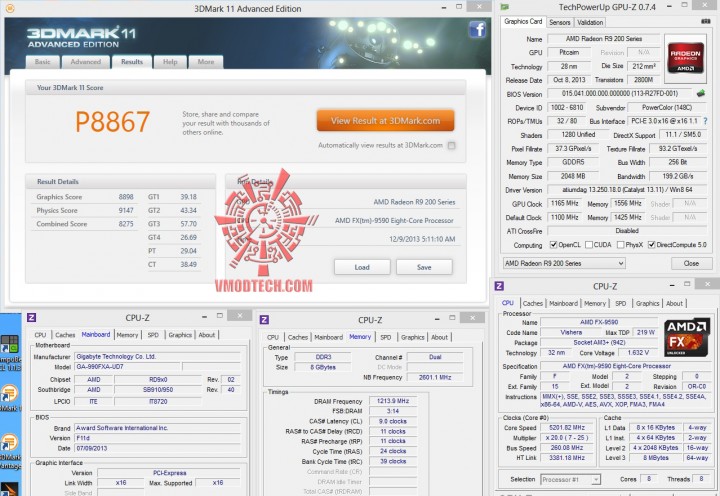Save the BIOS using the green chip icon

(x=701, y=93)
